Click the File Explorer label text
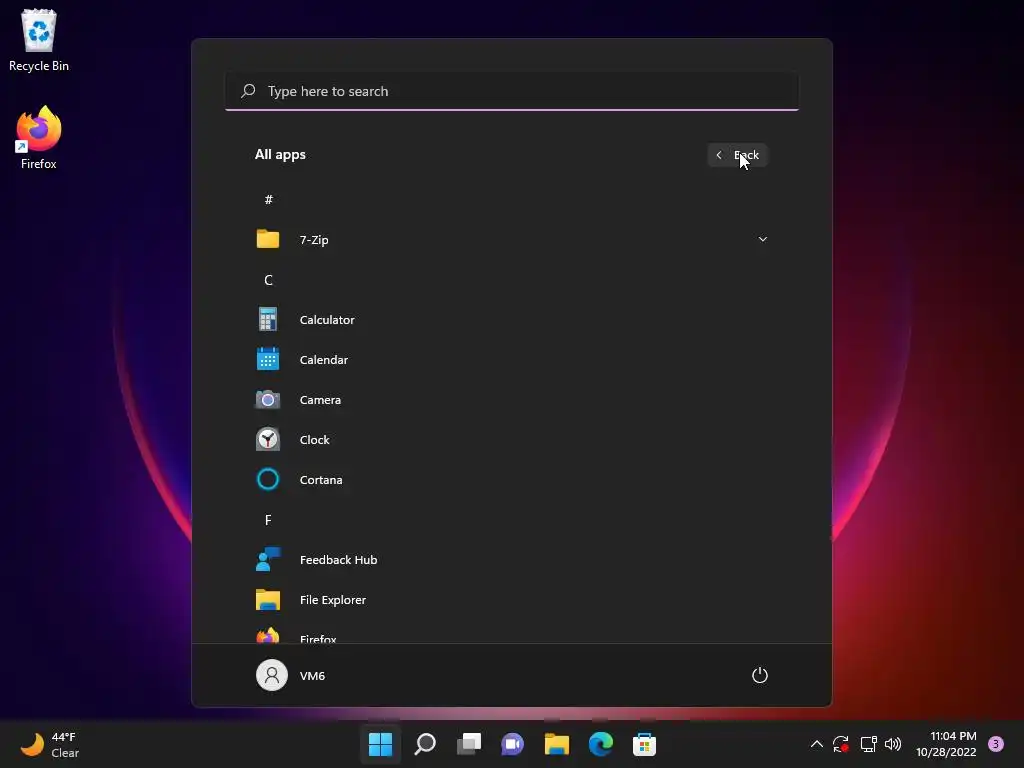Screen dimensions: 1024x768 [x=333, y=600]
